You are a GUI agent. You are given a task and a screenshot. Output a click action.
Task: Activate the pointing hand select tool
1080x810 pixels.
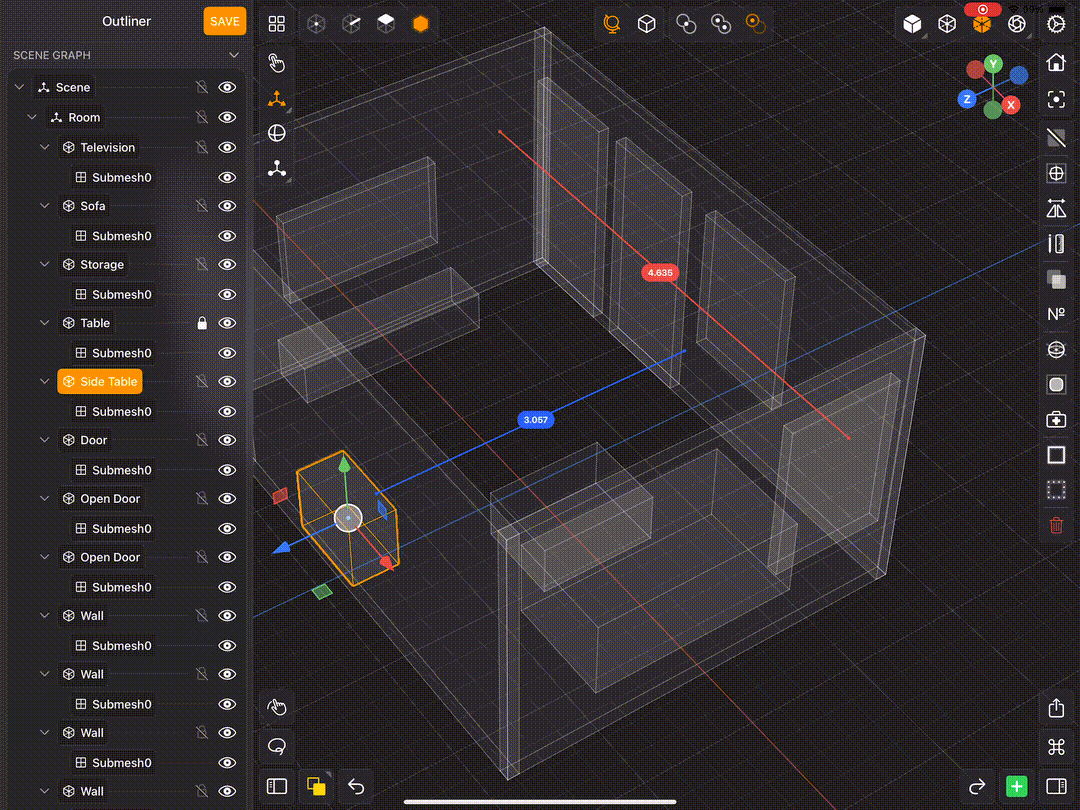click(x=277, y=63)
